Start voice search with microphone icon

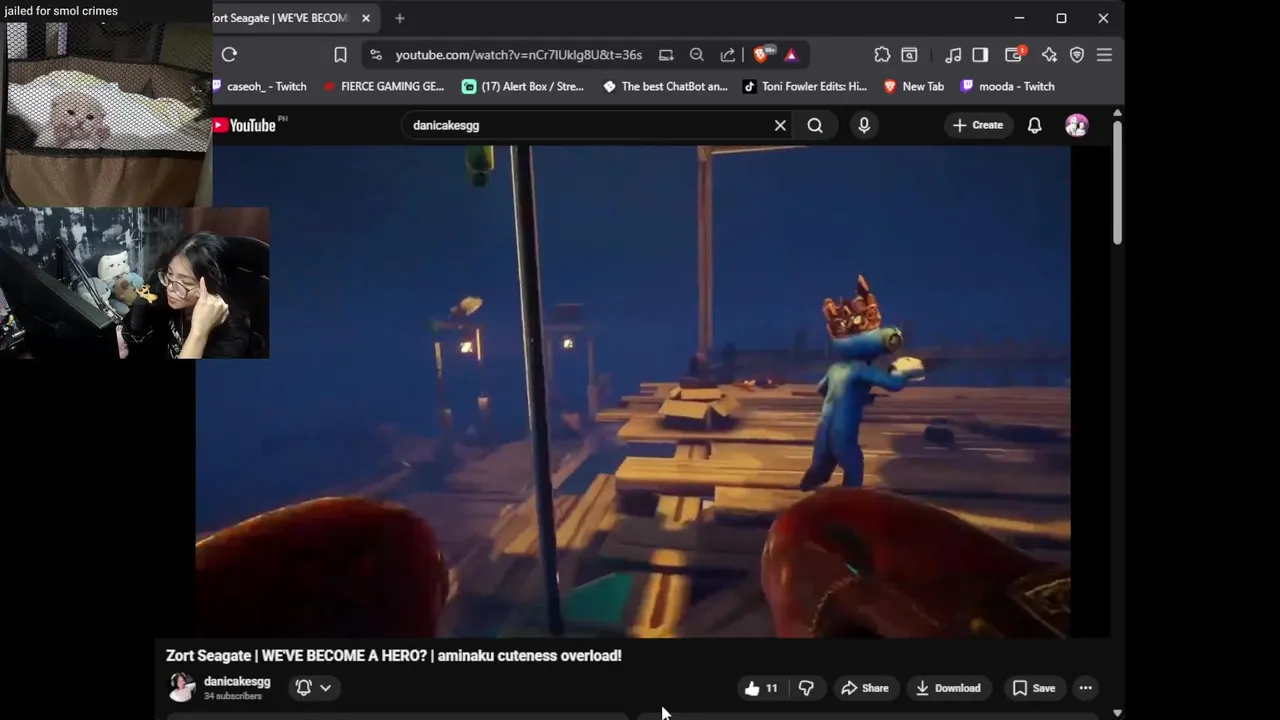point(864,125)
